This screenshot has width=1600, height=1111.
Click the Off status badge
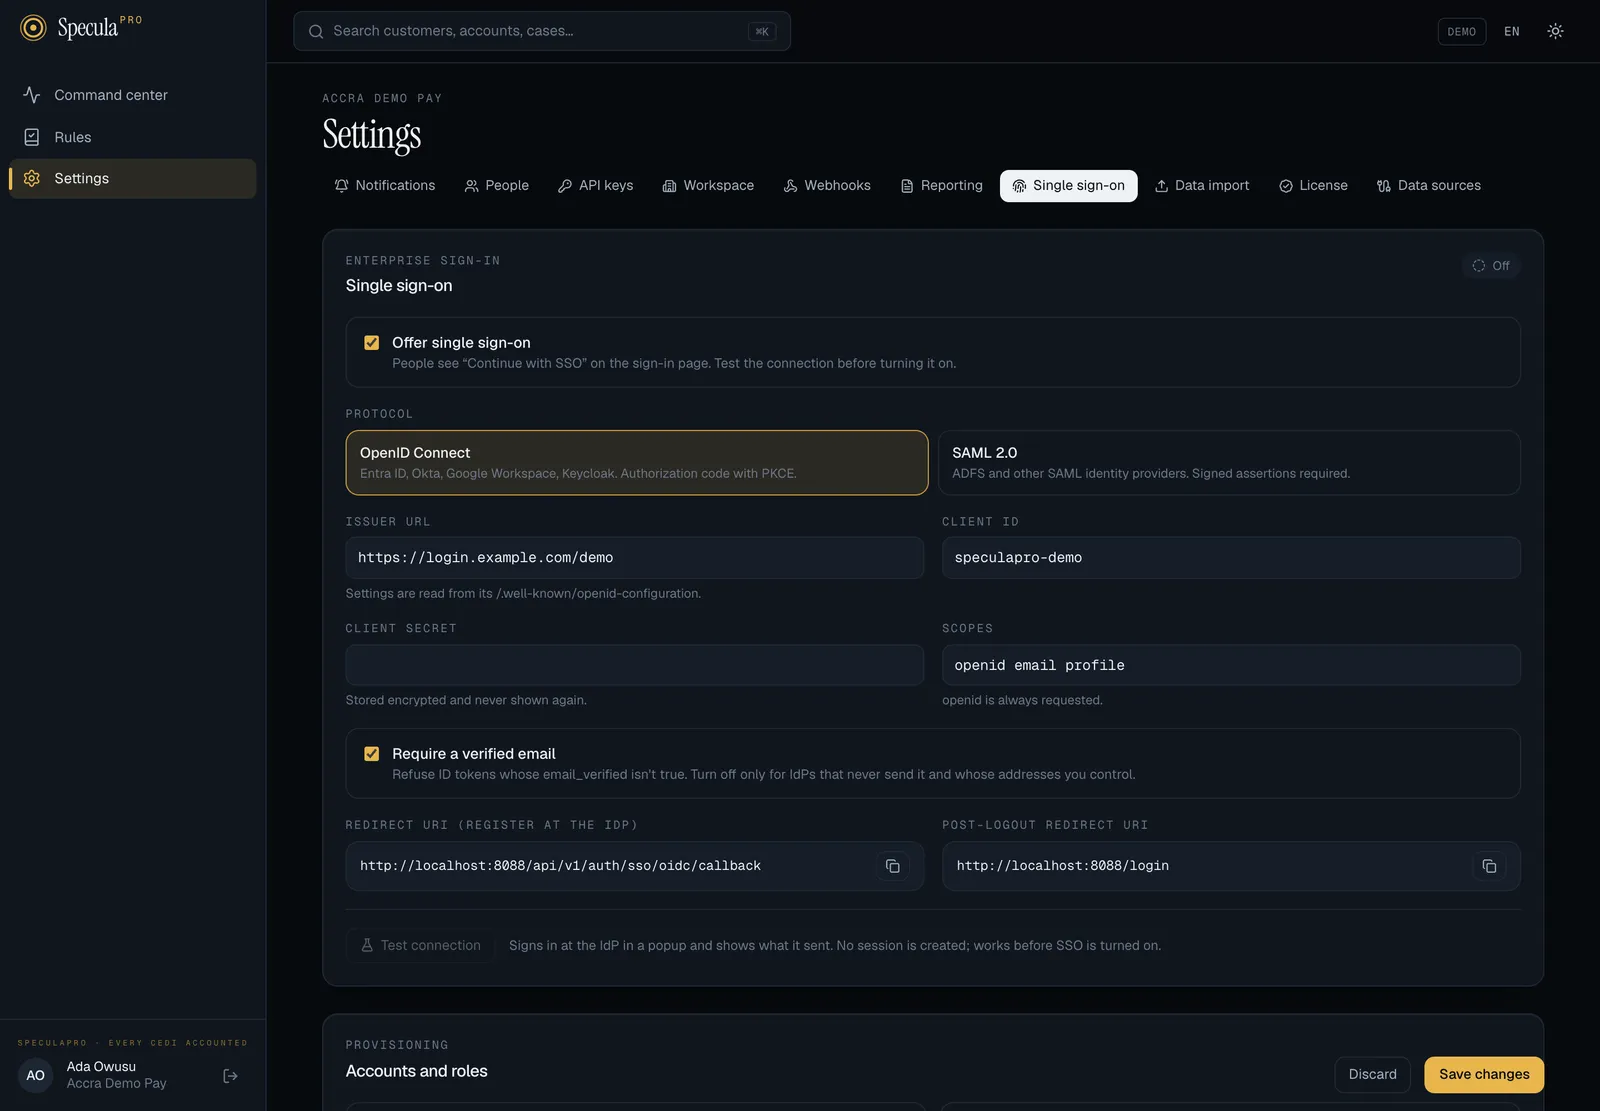[1491, 266]
